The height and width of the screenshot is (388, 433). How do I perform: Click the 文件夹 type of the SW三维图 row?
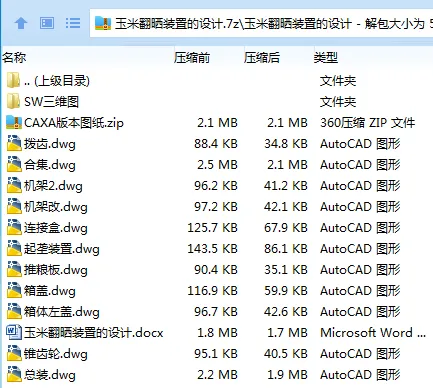(x=338, y=102)
